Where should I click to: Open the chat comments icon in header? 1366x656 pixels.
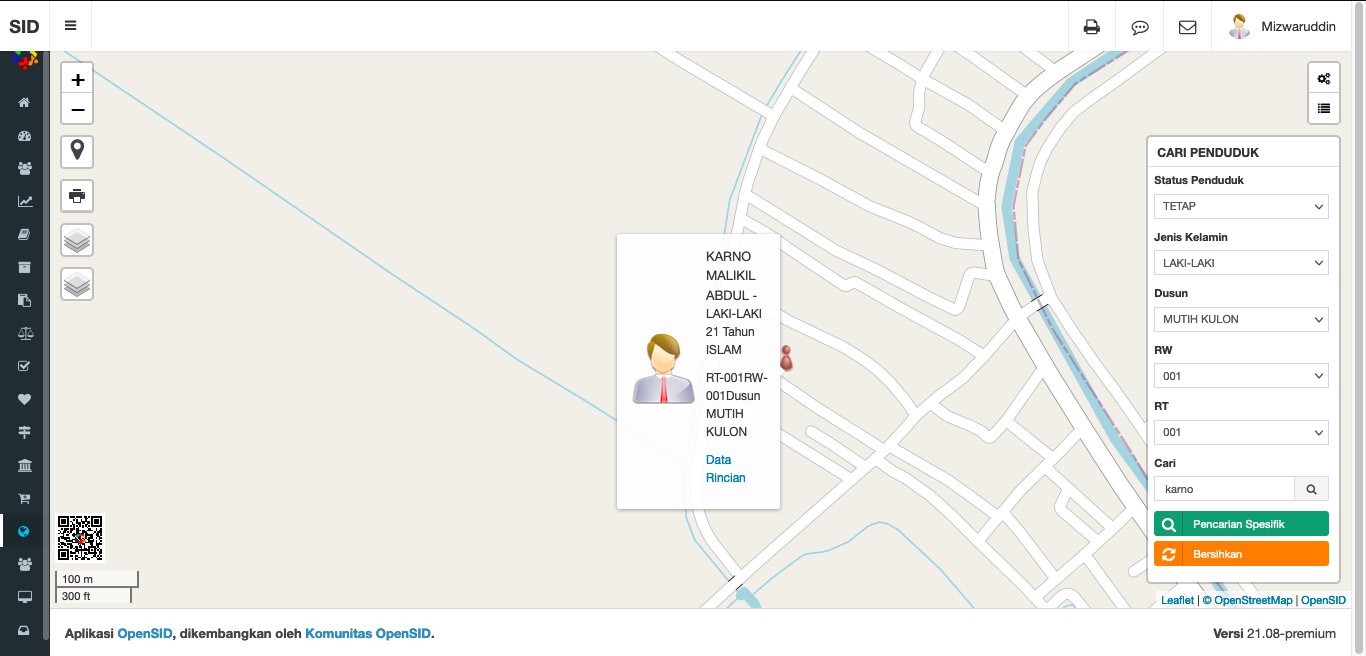point(1140,27)
